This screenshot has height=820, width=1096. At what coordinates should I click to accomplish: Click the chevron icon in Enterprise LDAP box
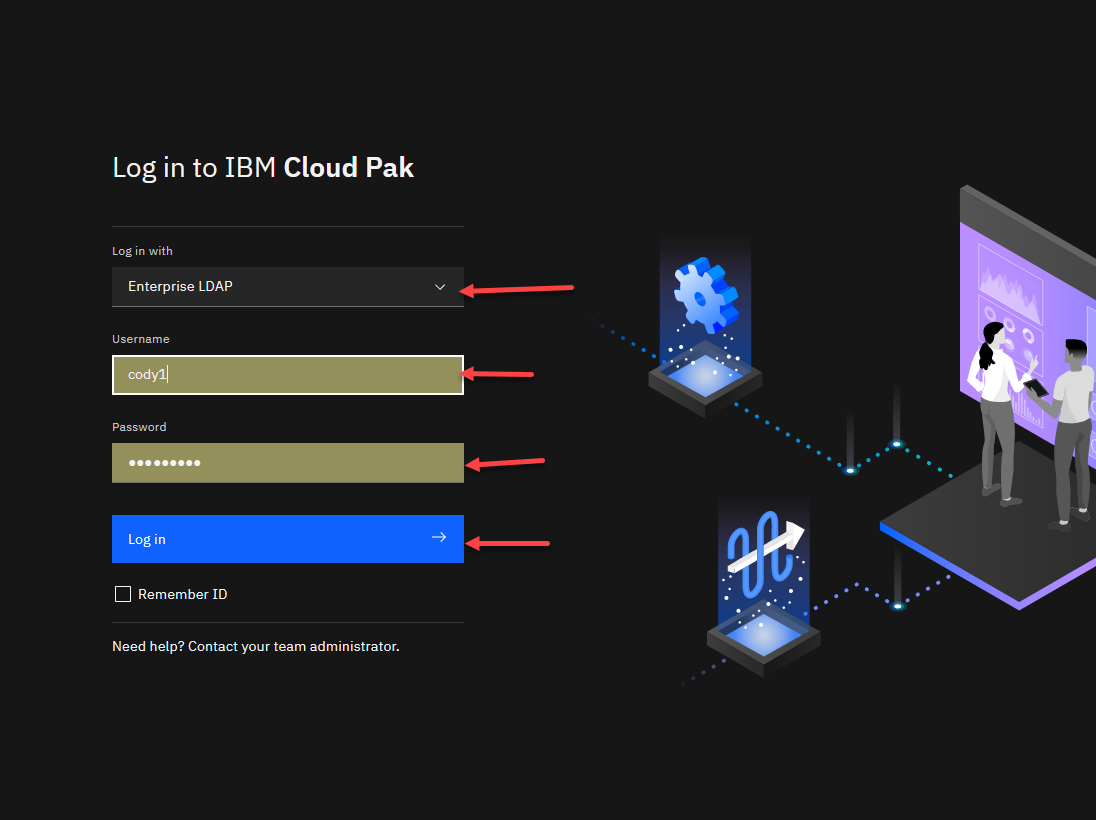[x=439, y=287]
